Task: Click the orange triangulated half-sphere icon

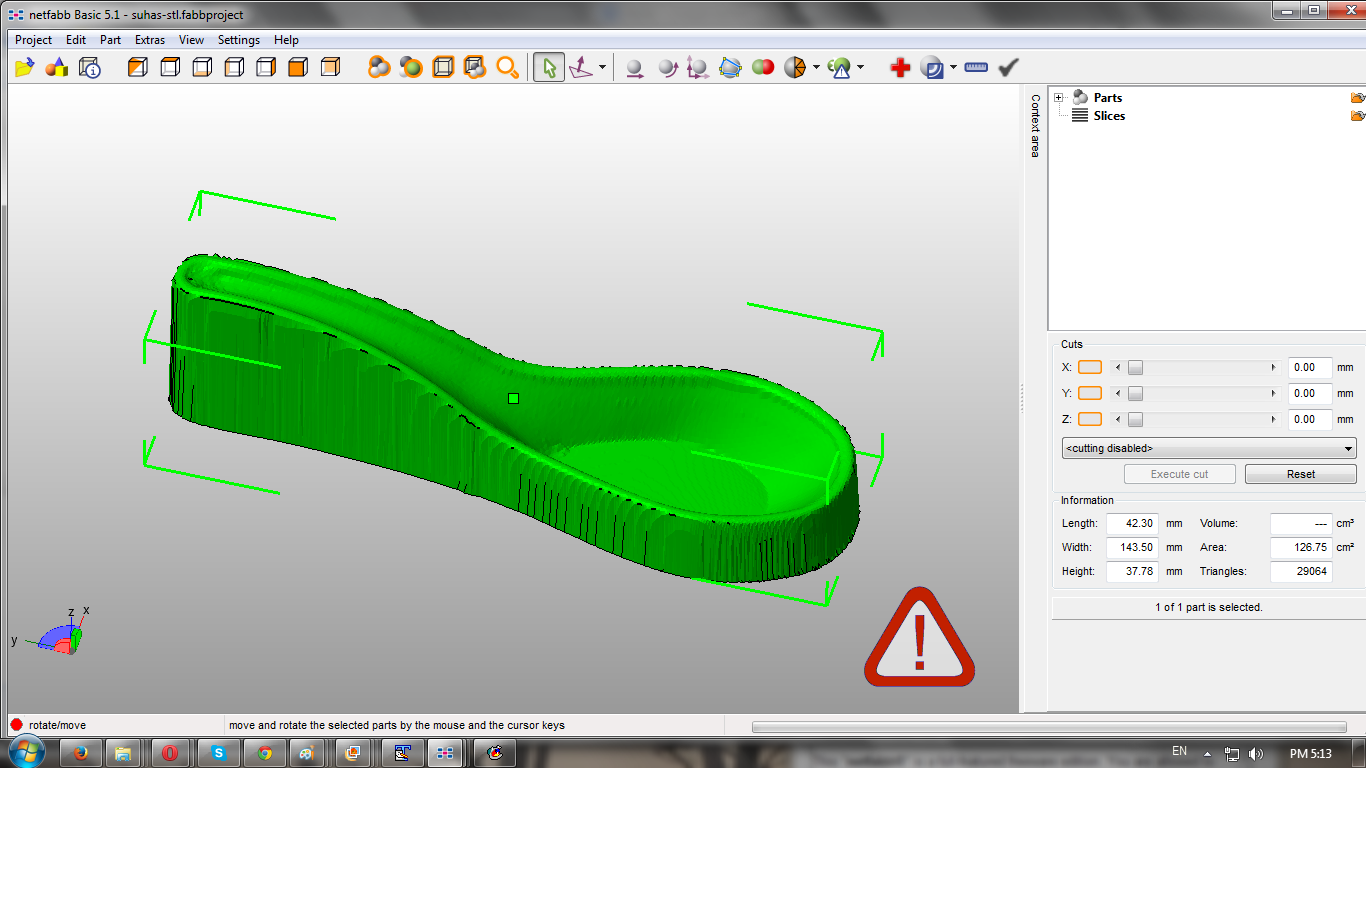Action: pyautogui.click(x=795, y=67)
